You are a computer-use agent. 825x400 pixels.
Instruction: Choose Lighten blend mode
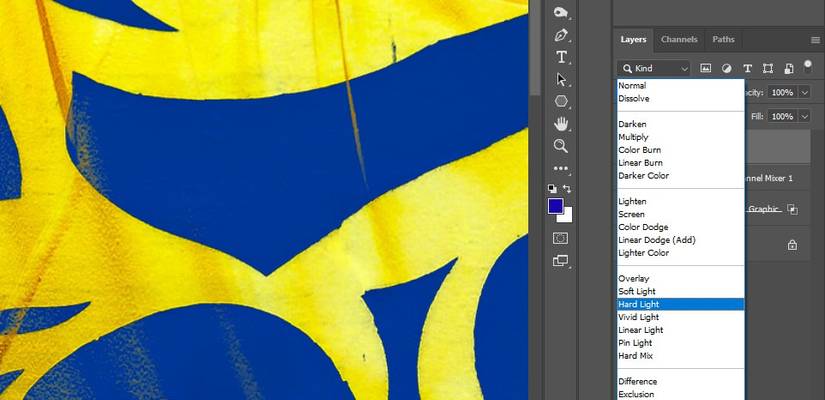coord(681,202)
